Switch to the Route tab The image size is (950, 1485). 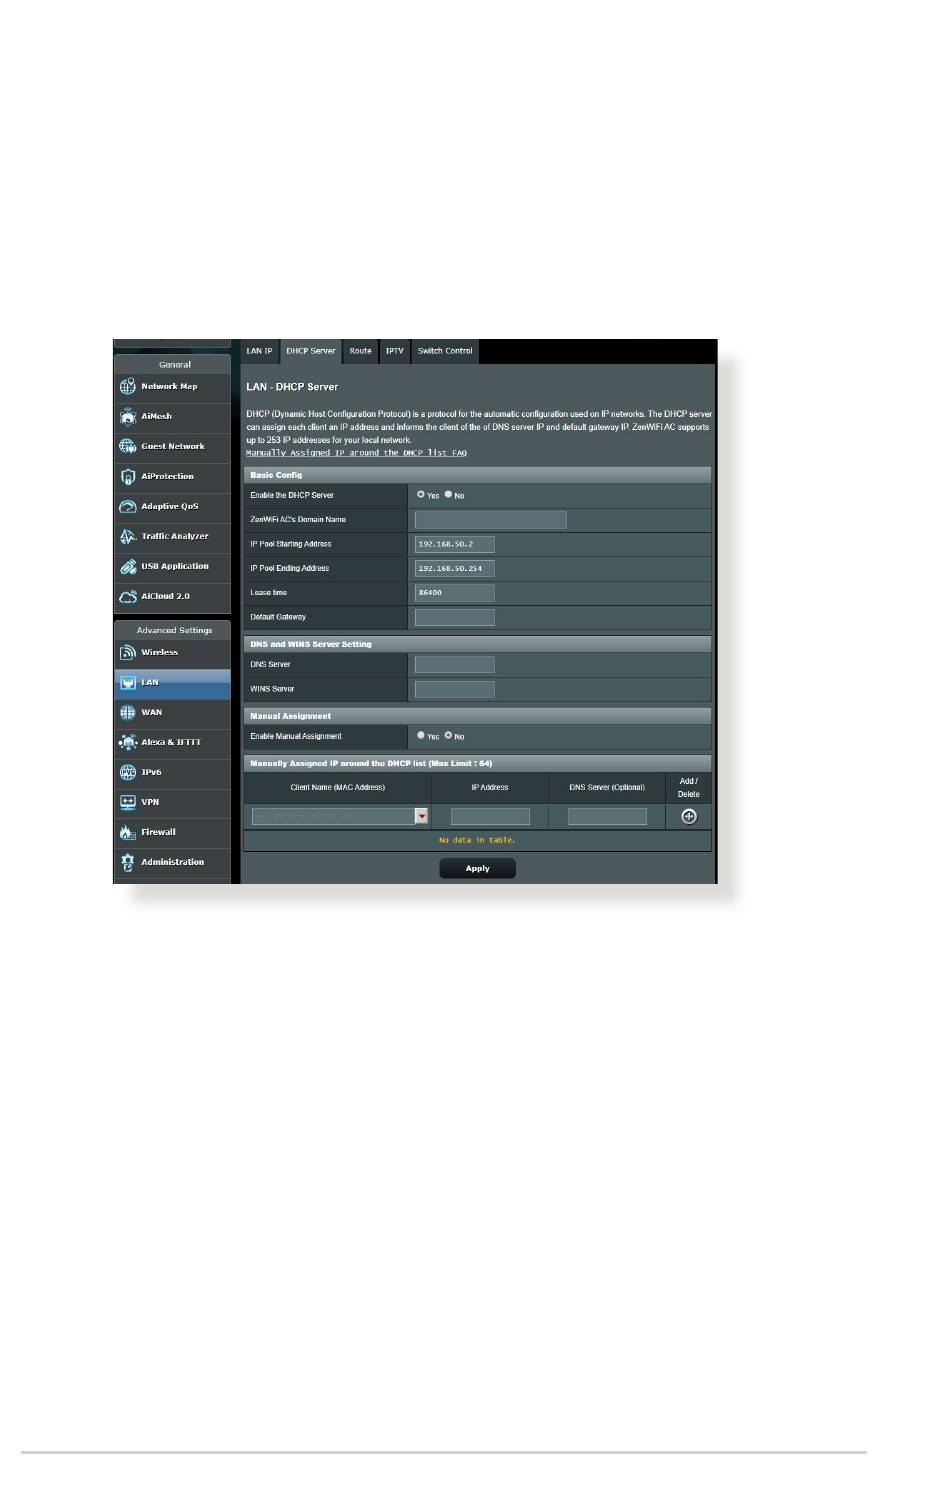coord(360,351)
